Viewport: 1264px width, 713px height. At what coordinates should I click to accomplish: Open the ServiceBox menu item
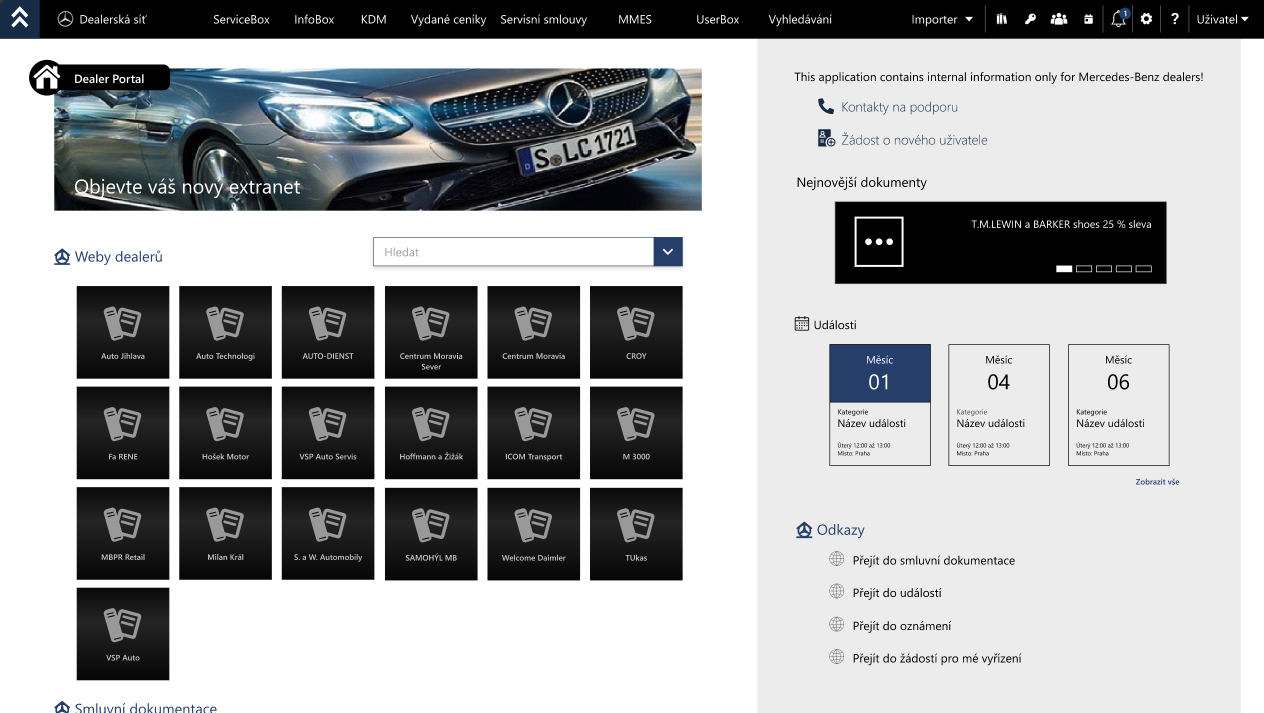click(240, 18)
